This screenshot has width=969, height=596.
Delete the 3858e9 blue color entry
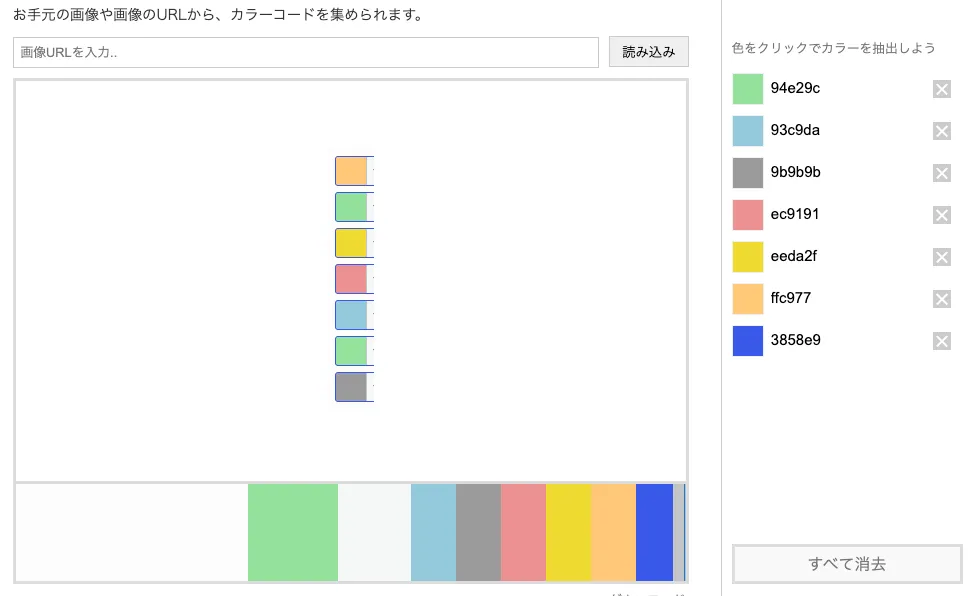click(x=941, y=341)
